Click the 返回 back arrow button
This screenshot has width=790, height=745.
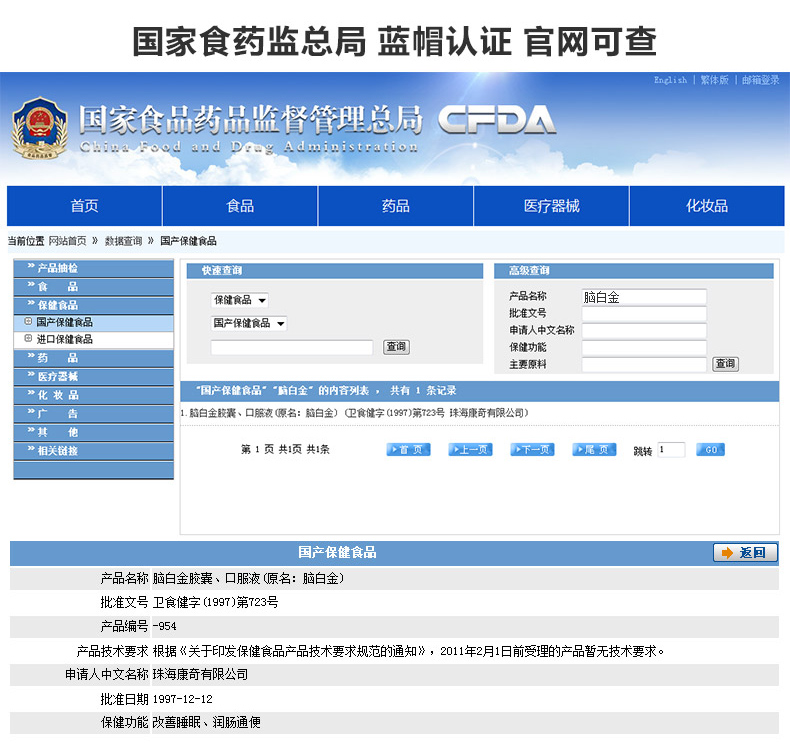coord(745,553)
